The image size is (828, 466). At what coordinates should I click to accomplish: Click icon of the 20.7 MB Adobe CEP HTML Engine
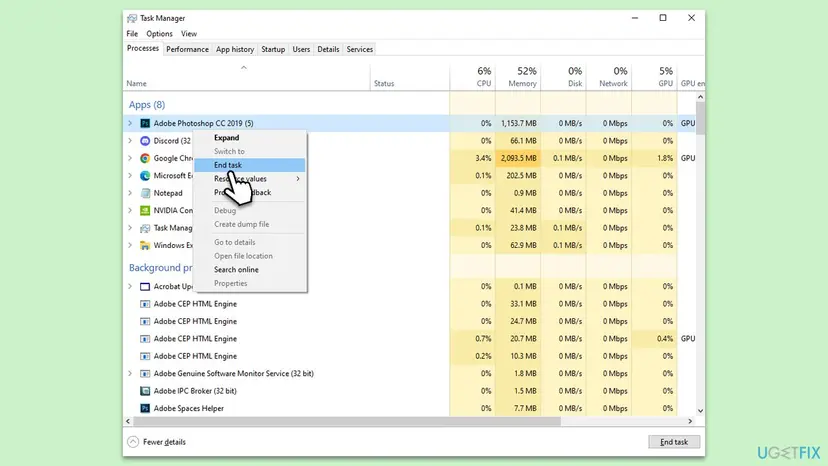click(145, 339)
